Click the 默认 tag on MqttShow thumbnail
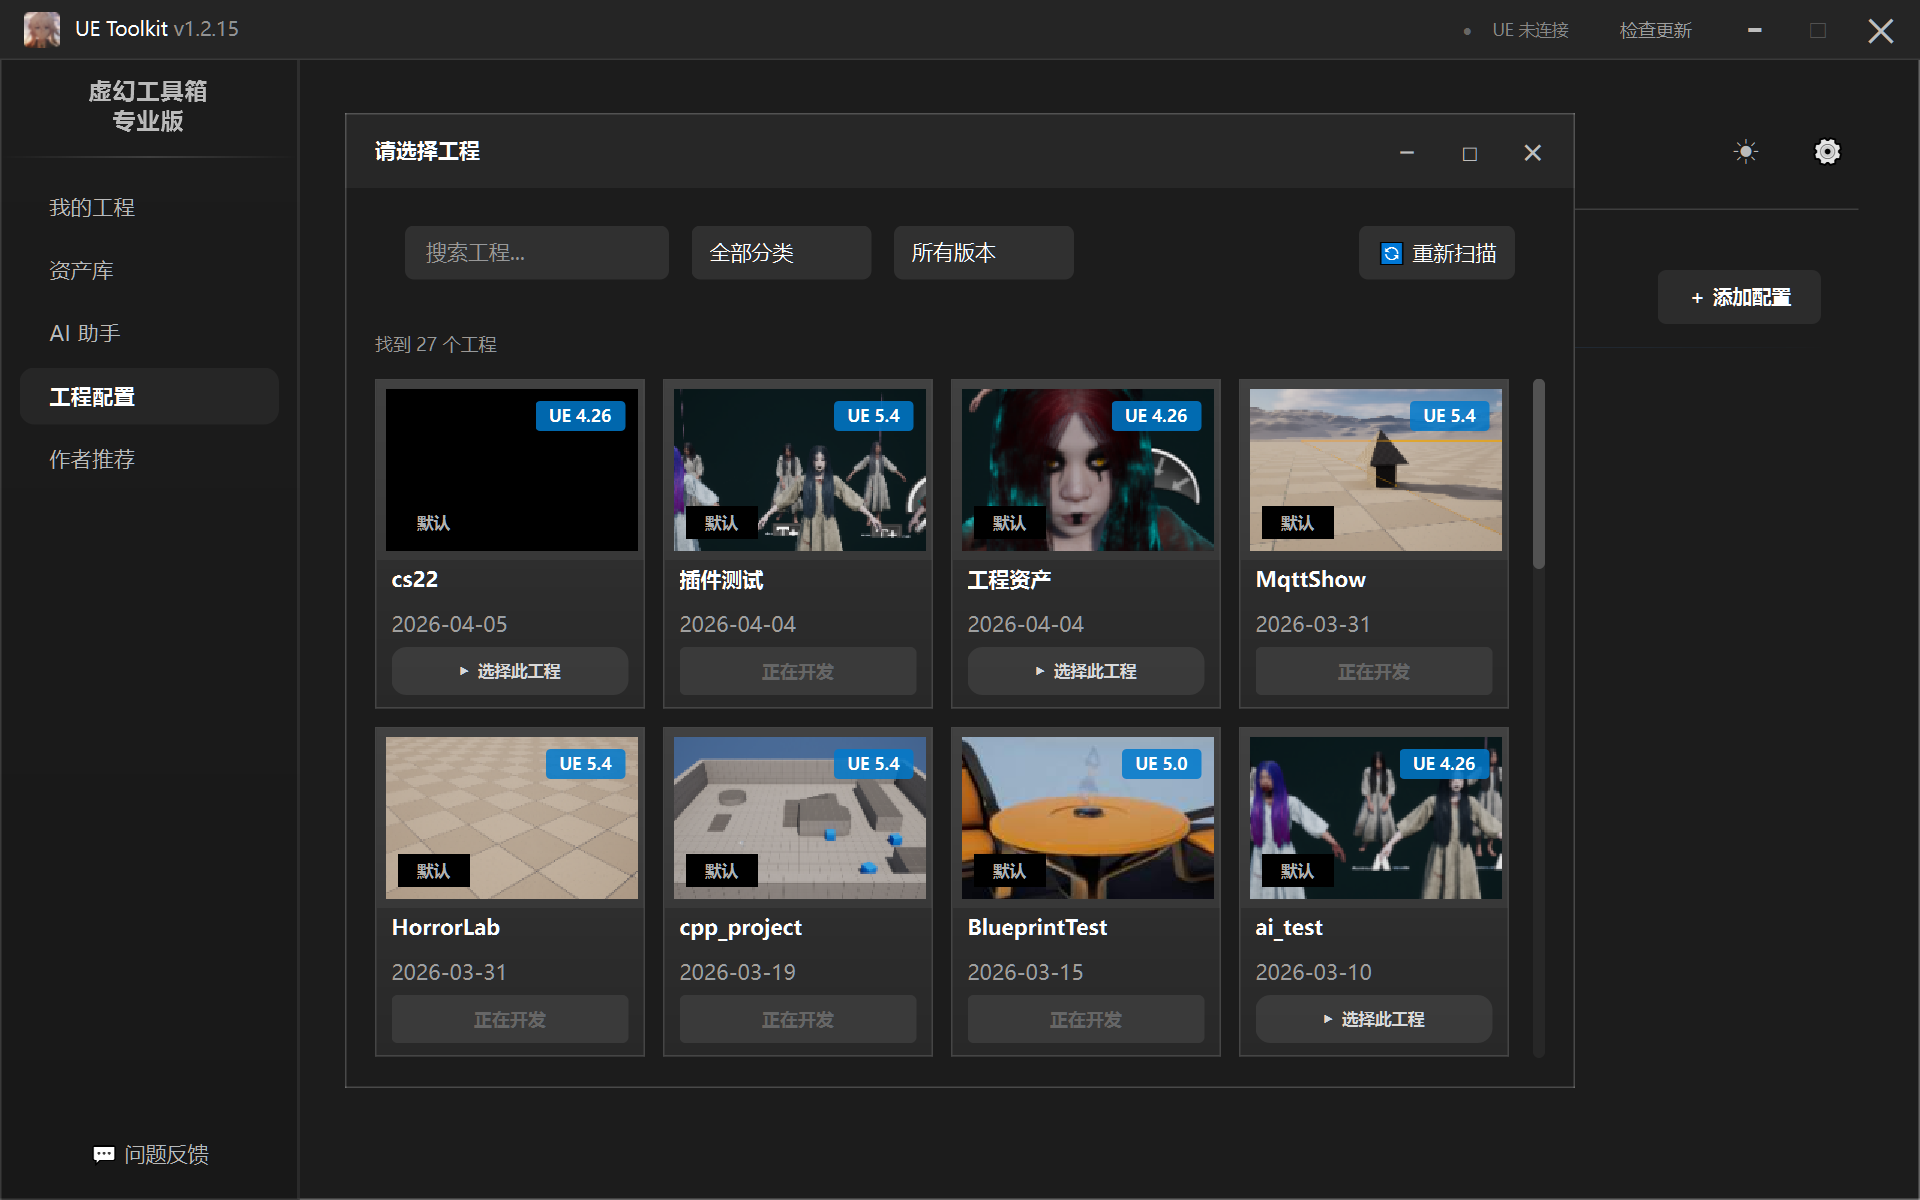The height and width of the screenshot is (1200, 1920). pos(1297,523)
